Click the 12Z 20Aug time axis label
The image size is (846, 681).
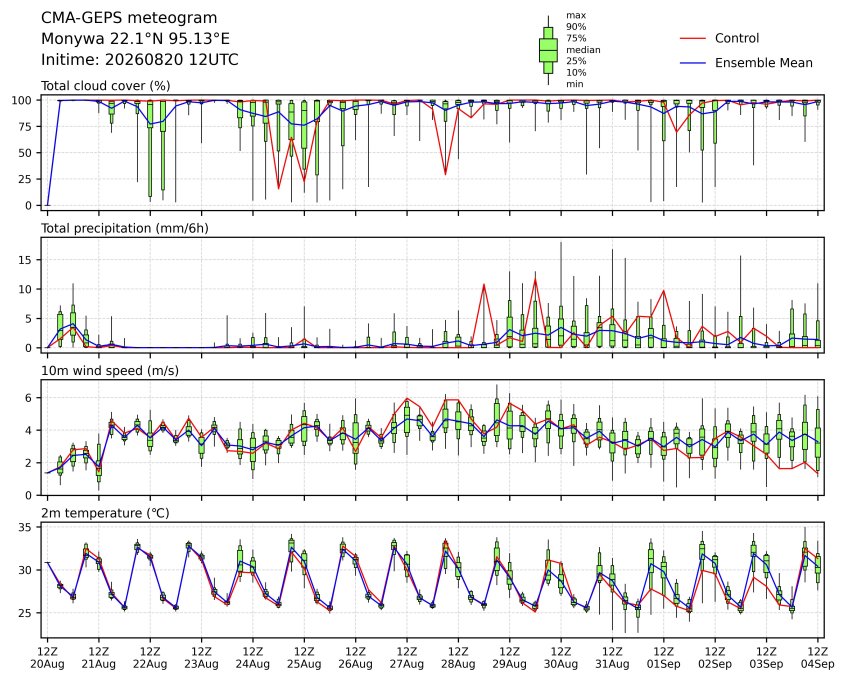[47, 658]
